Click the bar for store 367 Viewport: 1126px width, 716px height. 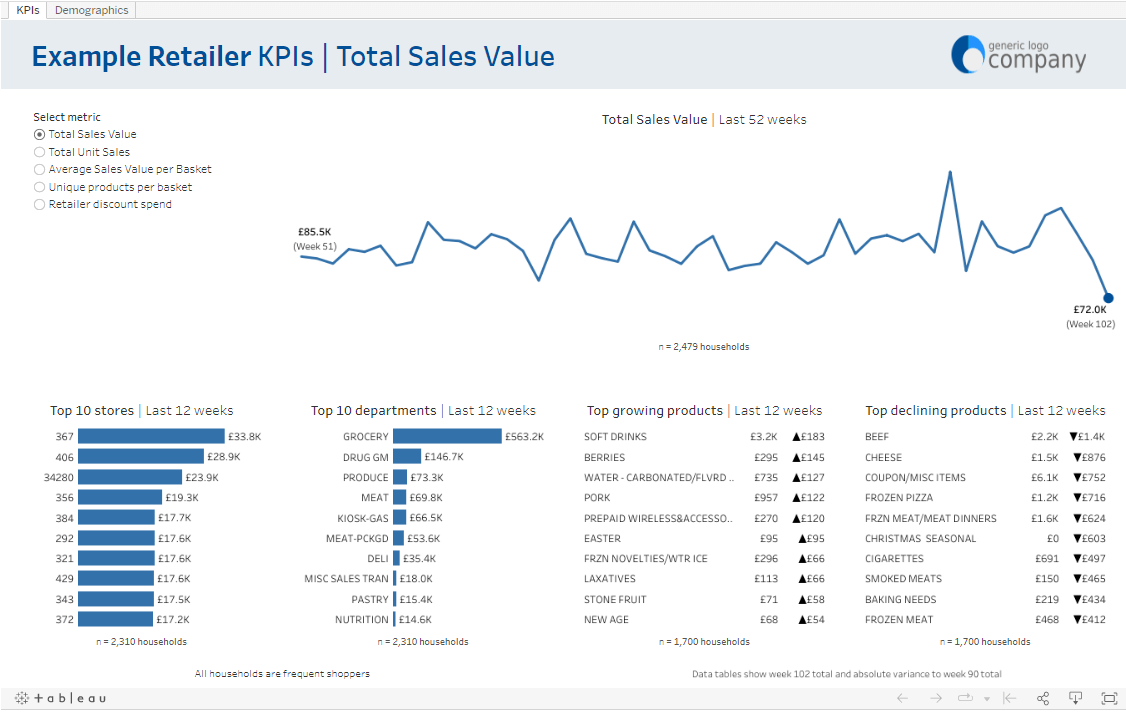(152, 436)
